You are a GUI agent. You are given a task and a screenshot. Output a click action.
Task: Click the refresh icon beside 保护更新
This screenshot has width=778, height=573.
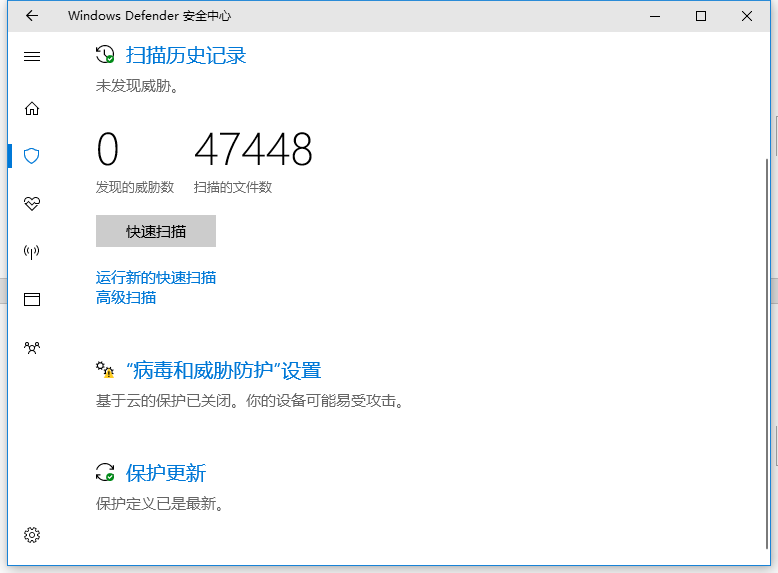tap(105, 472)
